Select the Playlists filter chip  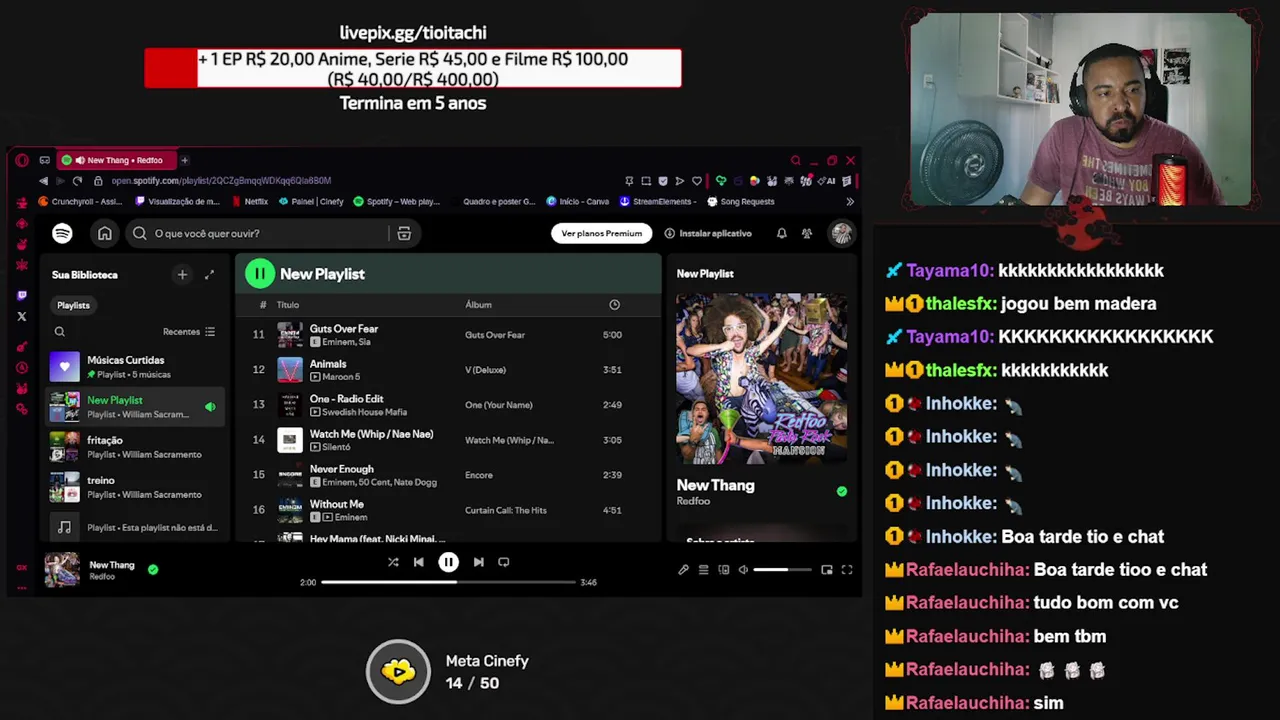(73, 305)
